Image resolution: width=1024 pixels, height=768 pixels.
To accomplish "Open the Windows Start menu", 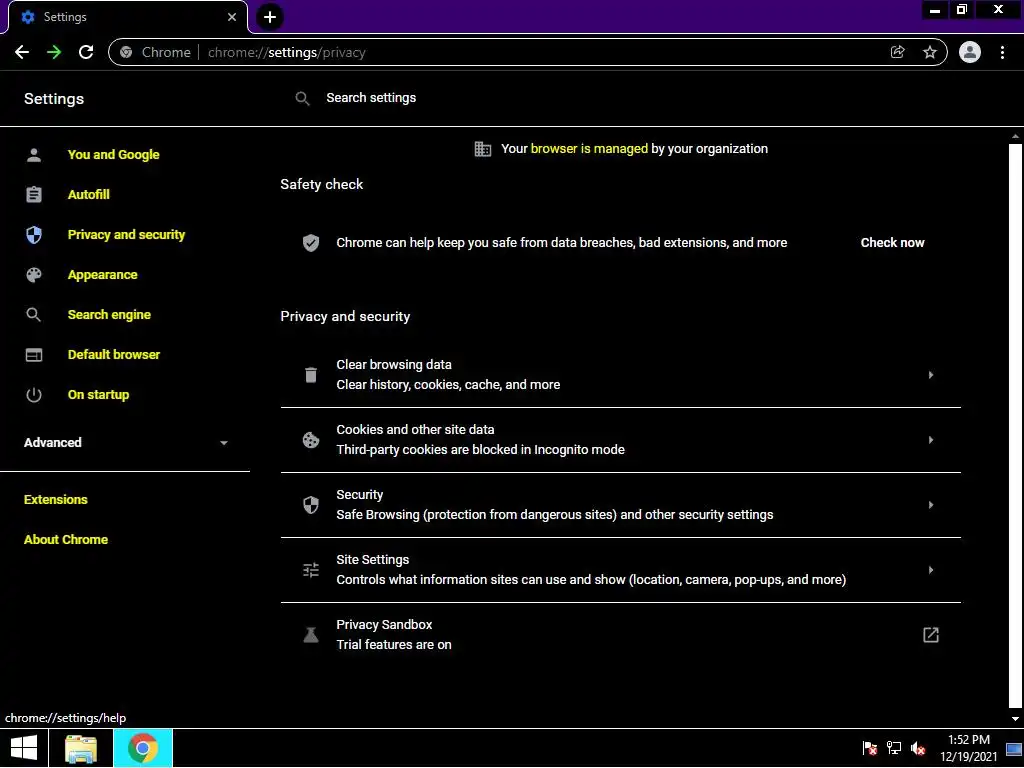I will click(24, 748).
